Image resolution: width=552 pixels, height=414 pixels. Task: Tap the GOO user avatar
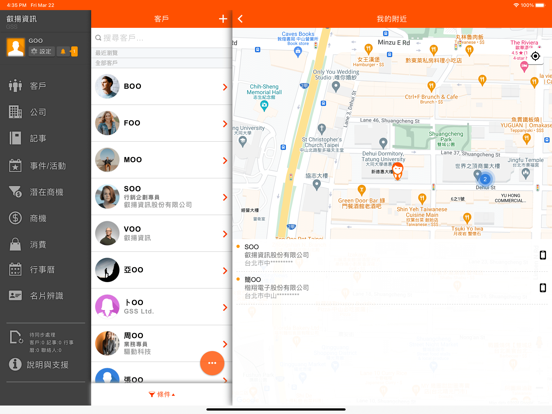pyautogui.click(x=15, y=47)
